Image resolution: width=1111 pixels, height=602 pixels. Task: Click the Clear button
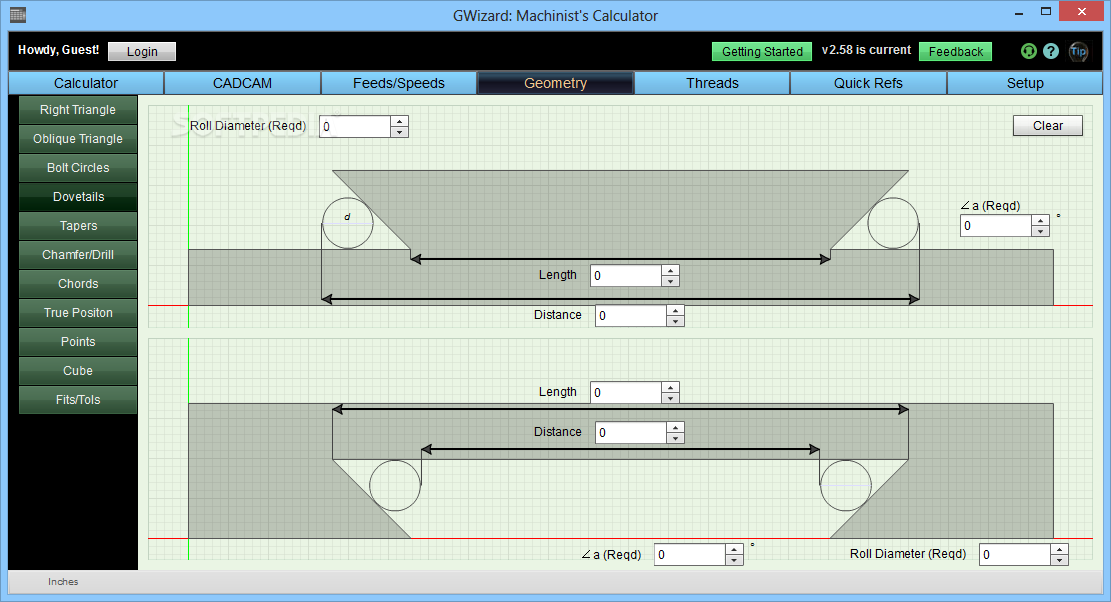point(1047,125)
